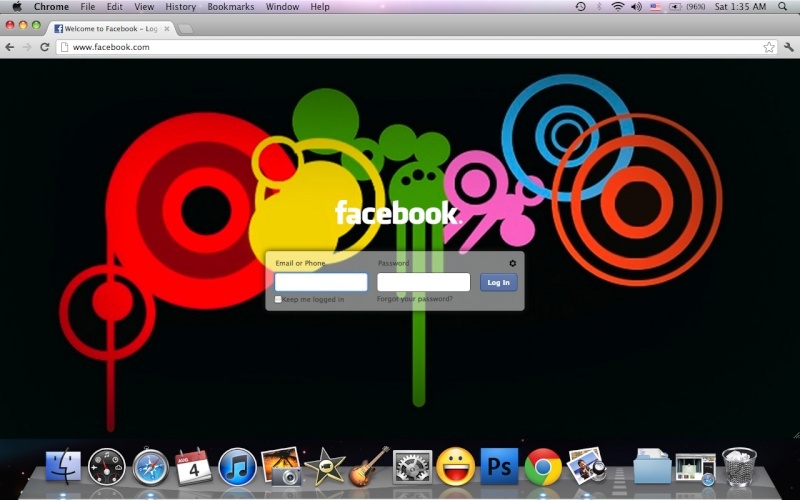Image resolution: width=800 pixels, height=500 pixels.
Task: Focus the Password input field
Action: 423,282
